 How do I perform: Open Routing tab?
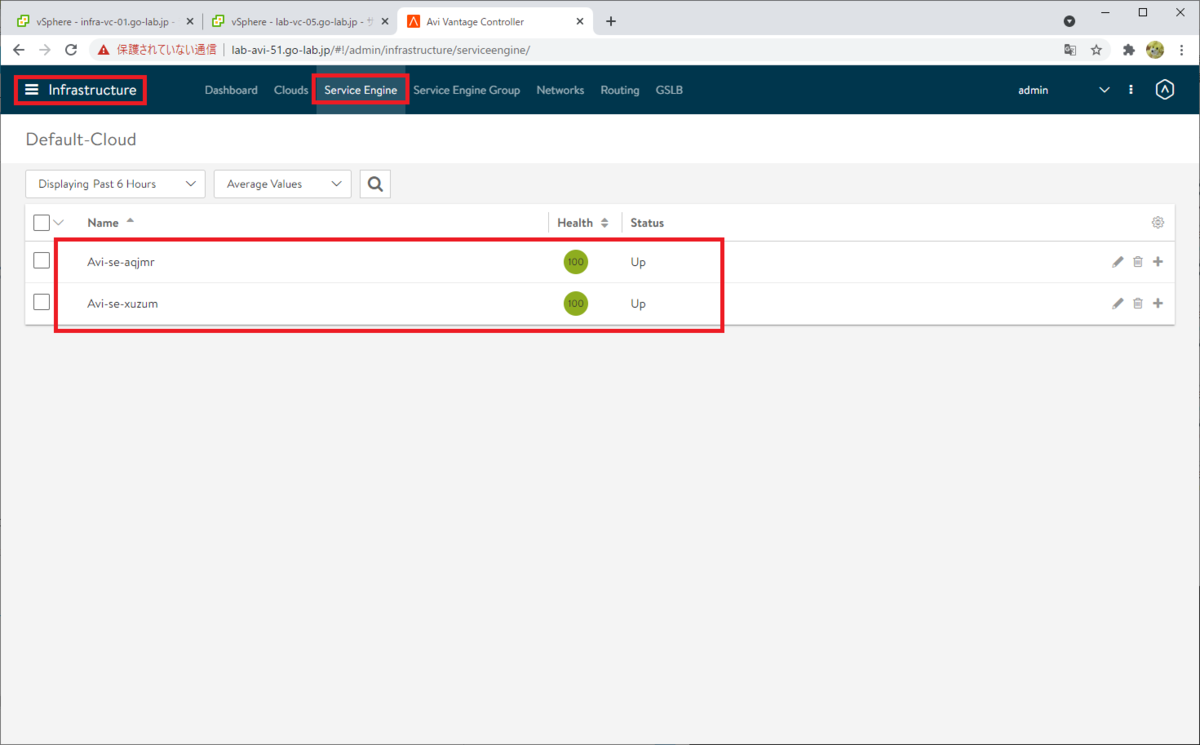620,90
